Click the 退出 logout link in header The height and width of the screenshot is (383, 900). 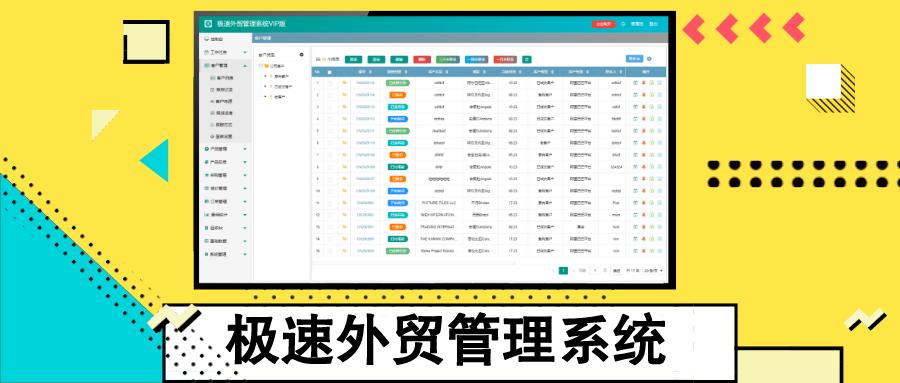pos(653,24)
